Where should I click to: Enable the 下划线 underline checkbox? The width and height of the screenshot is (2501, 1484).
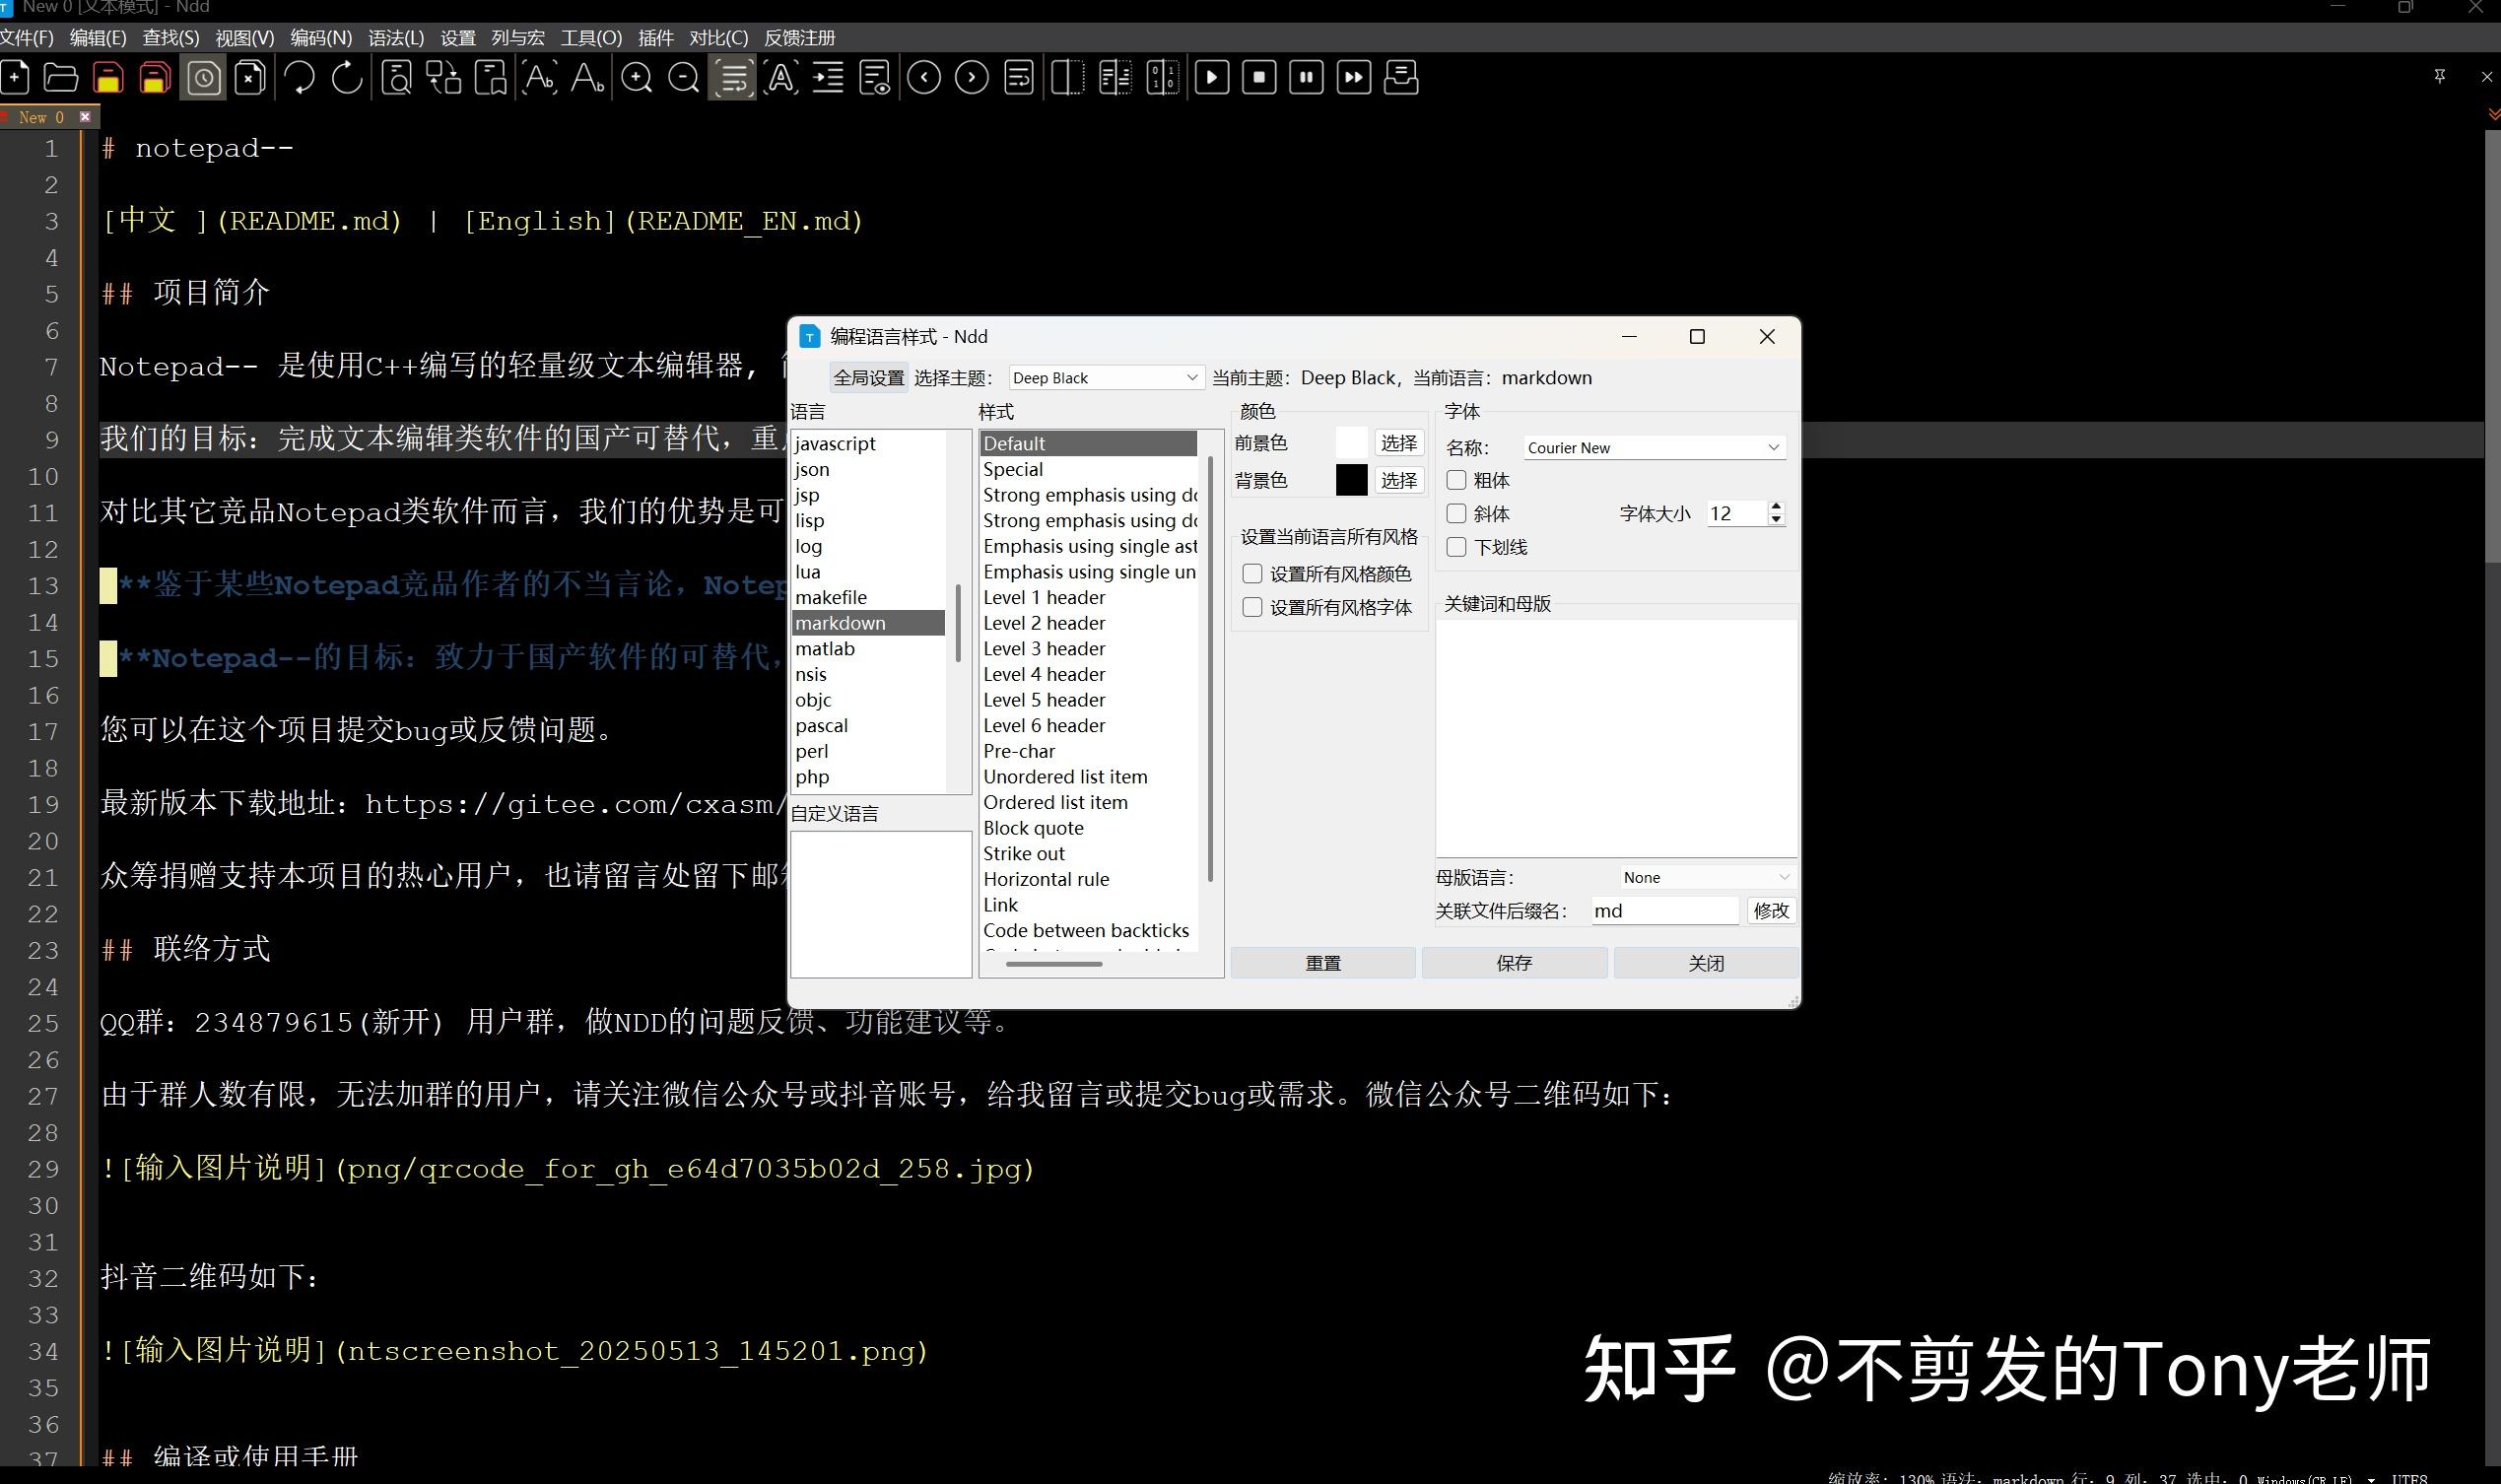(1457, 547)
